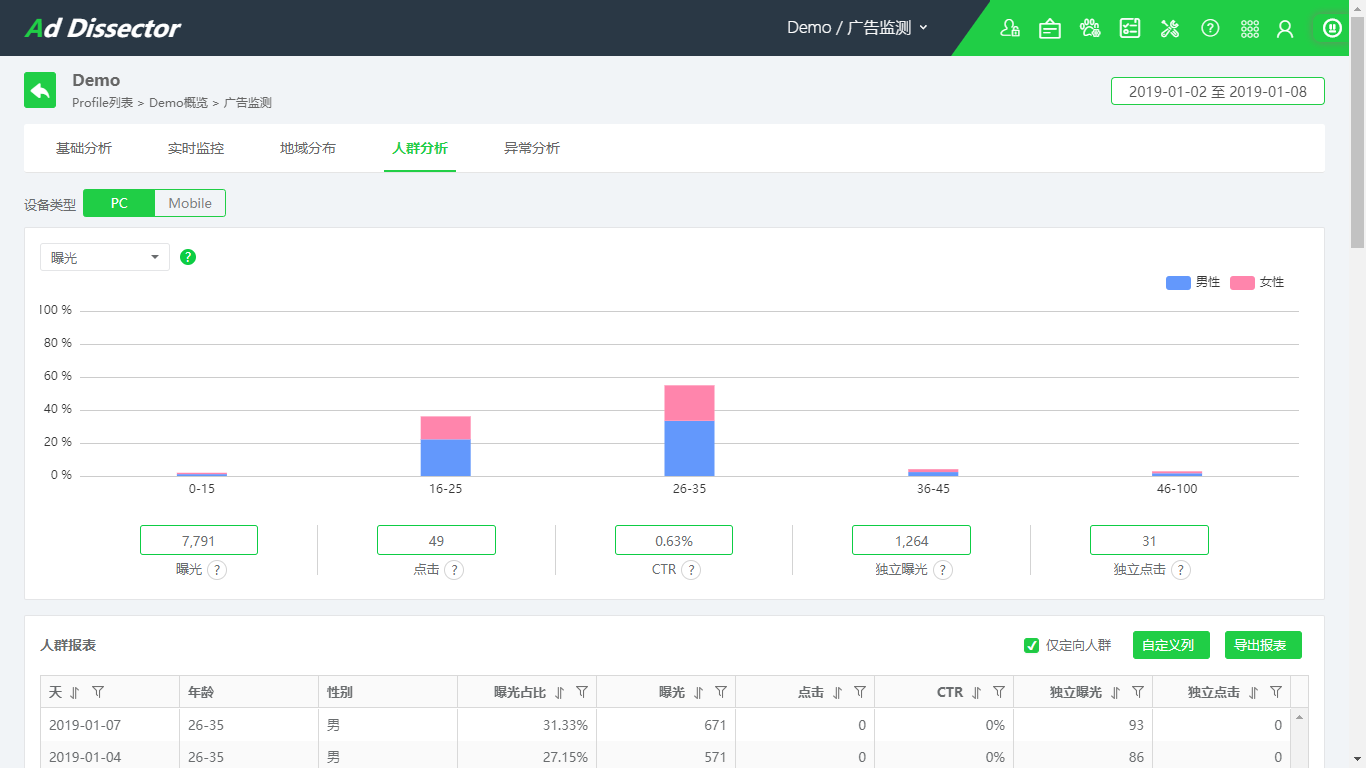Click the user lock permissions icon
1366x768 pixels.
coord(1010,28)
